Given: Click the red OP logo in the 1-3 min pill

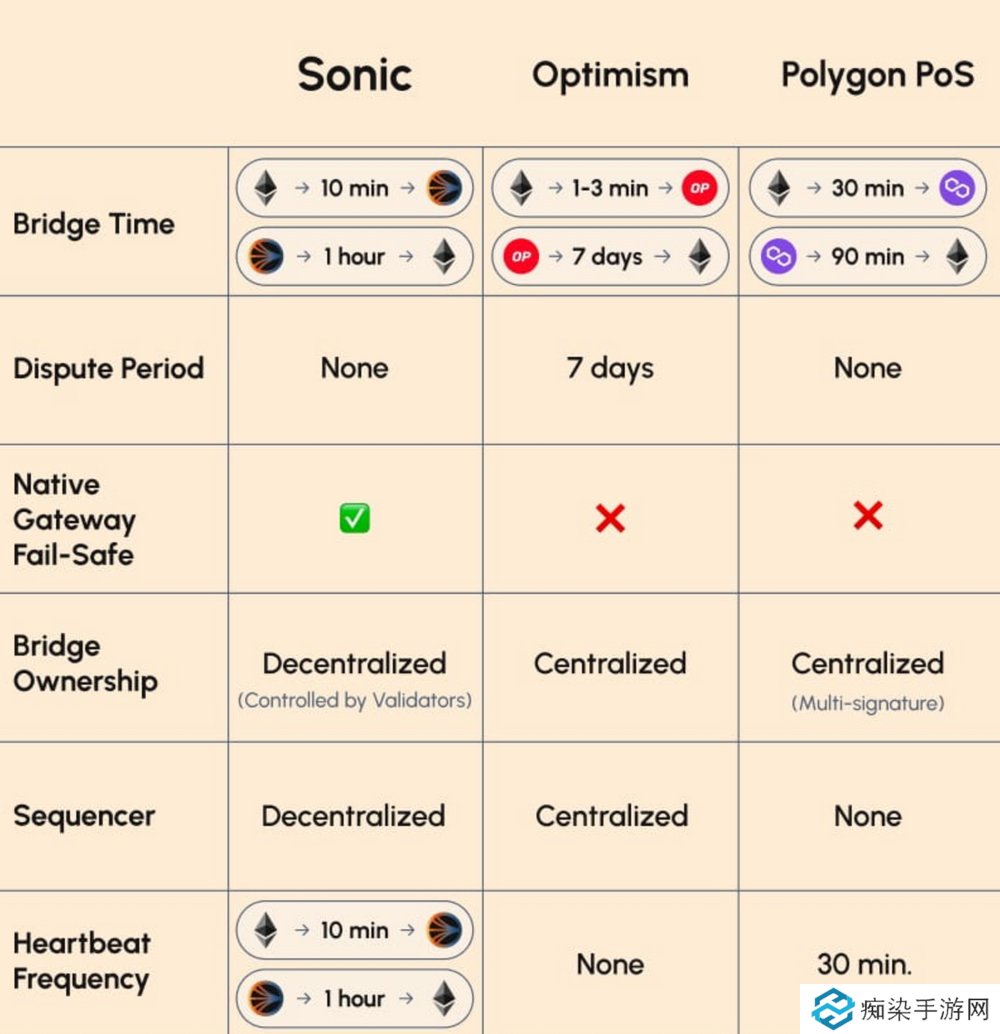Looking at the screenshot, I should [699, 188].
